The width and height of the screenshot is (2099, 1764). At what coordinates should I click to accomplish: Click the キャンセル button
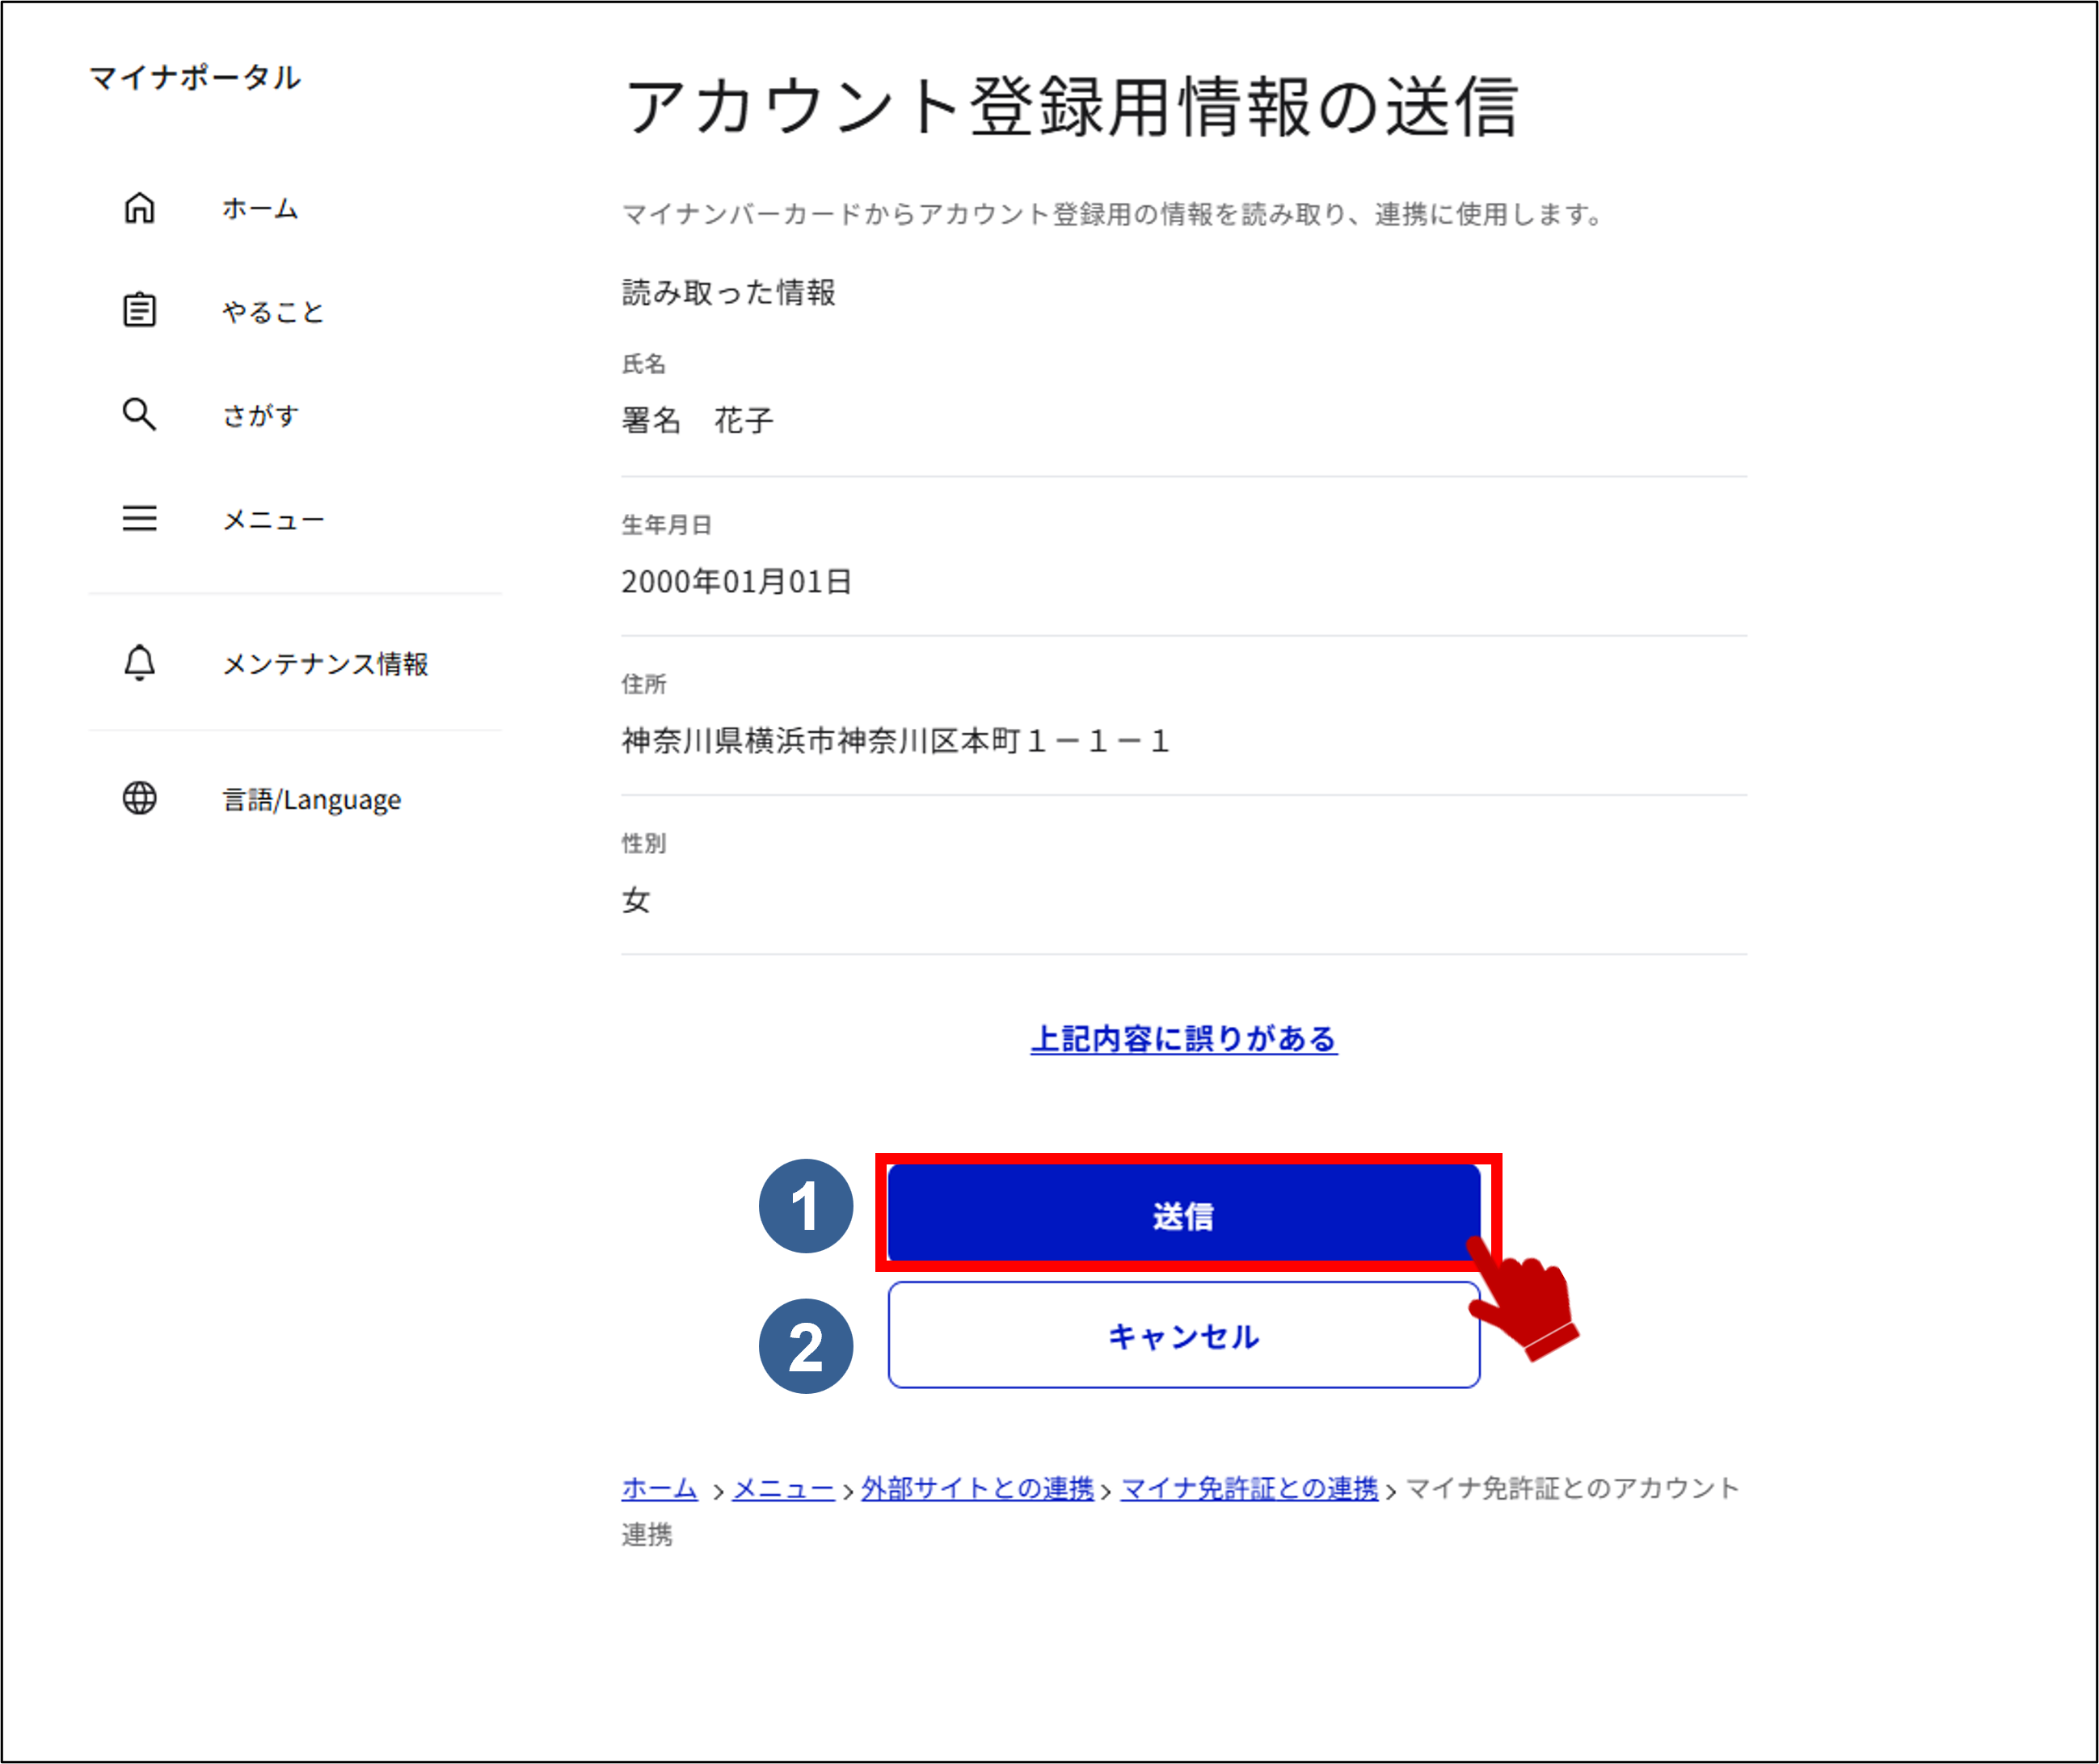pos(1183,1336)
